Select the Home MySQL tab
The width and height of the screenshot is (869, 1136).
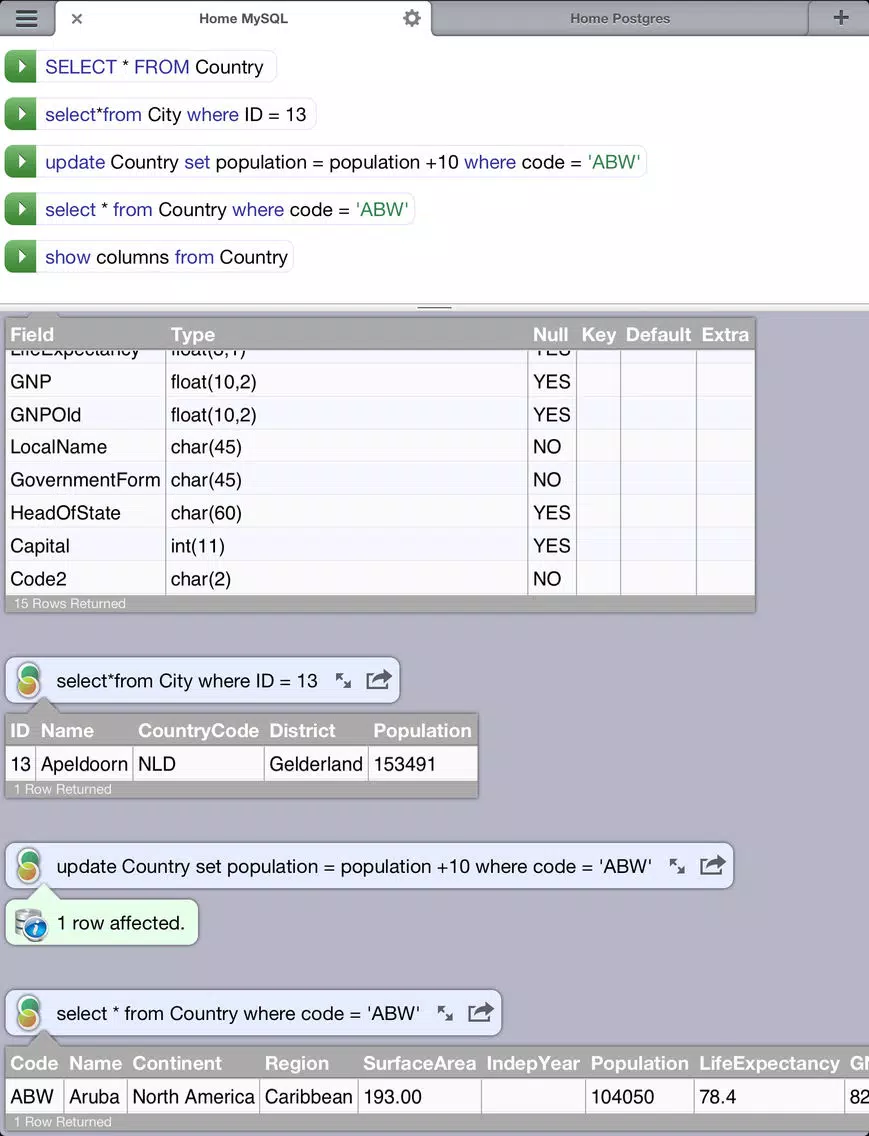244,19
